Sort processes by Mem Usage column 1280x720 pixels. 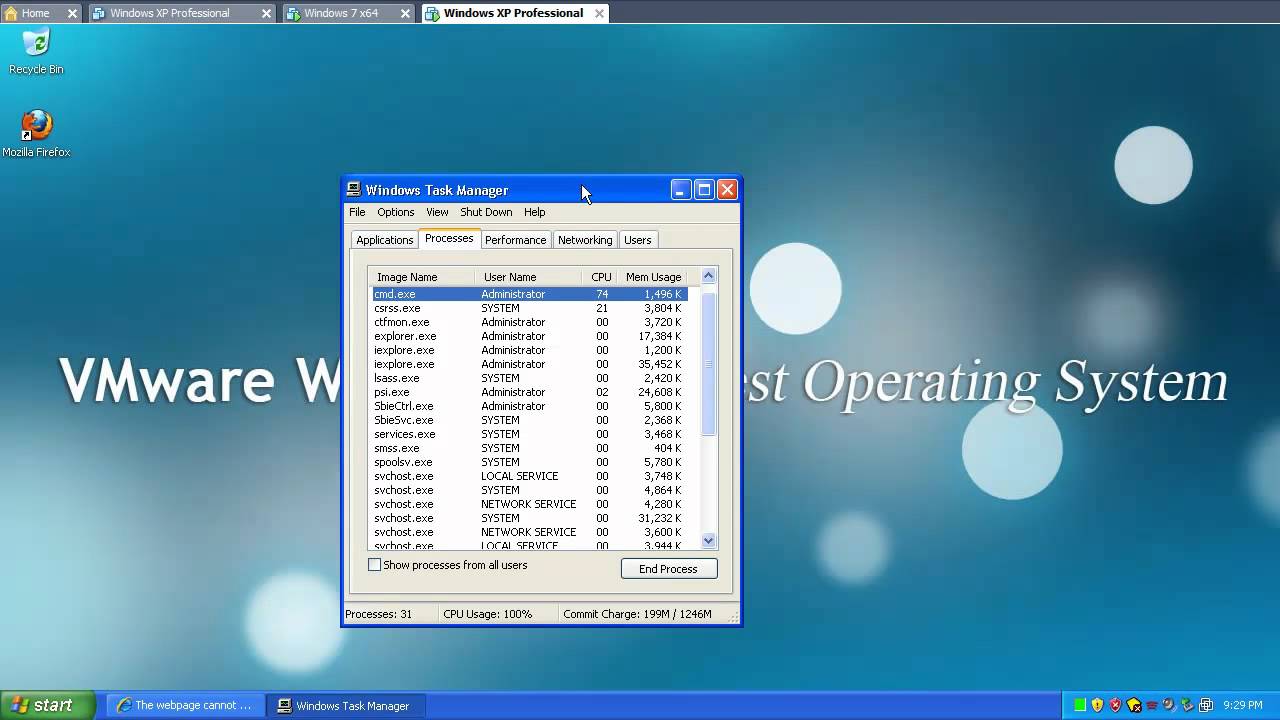(x=653, y=277)
